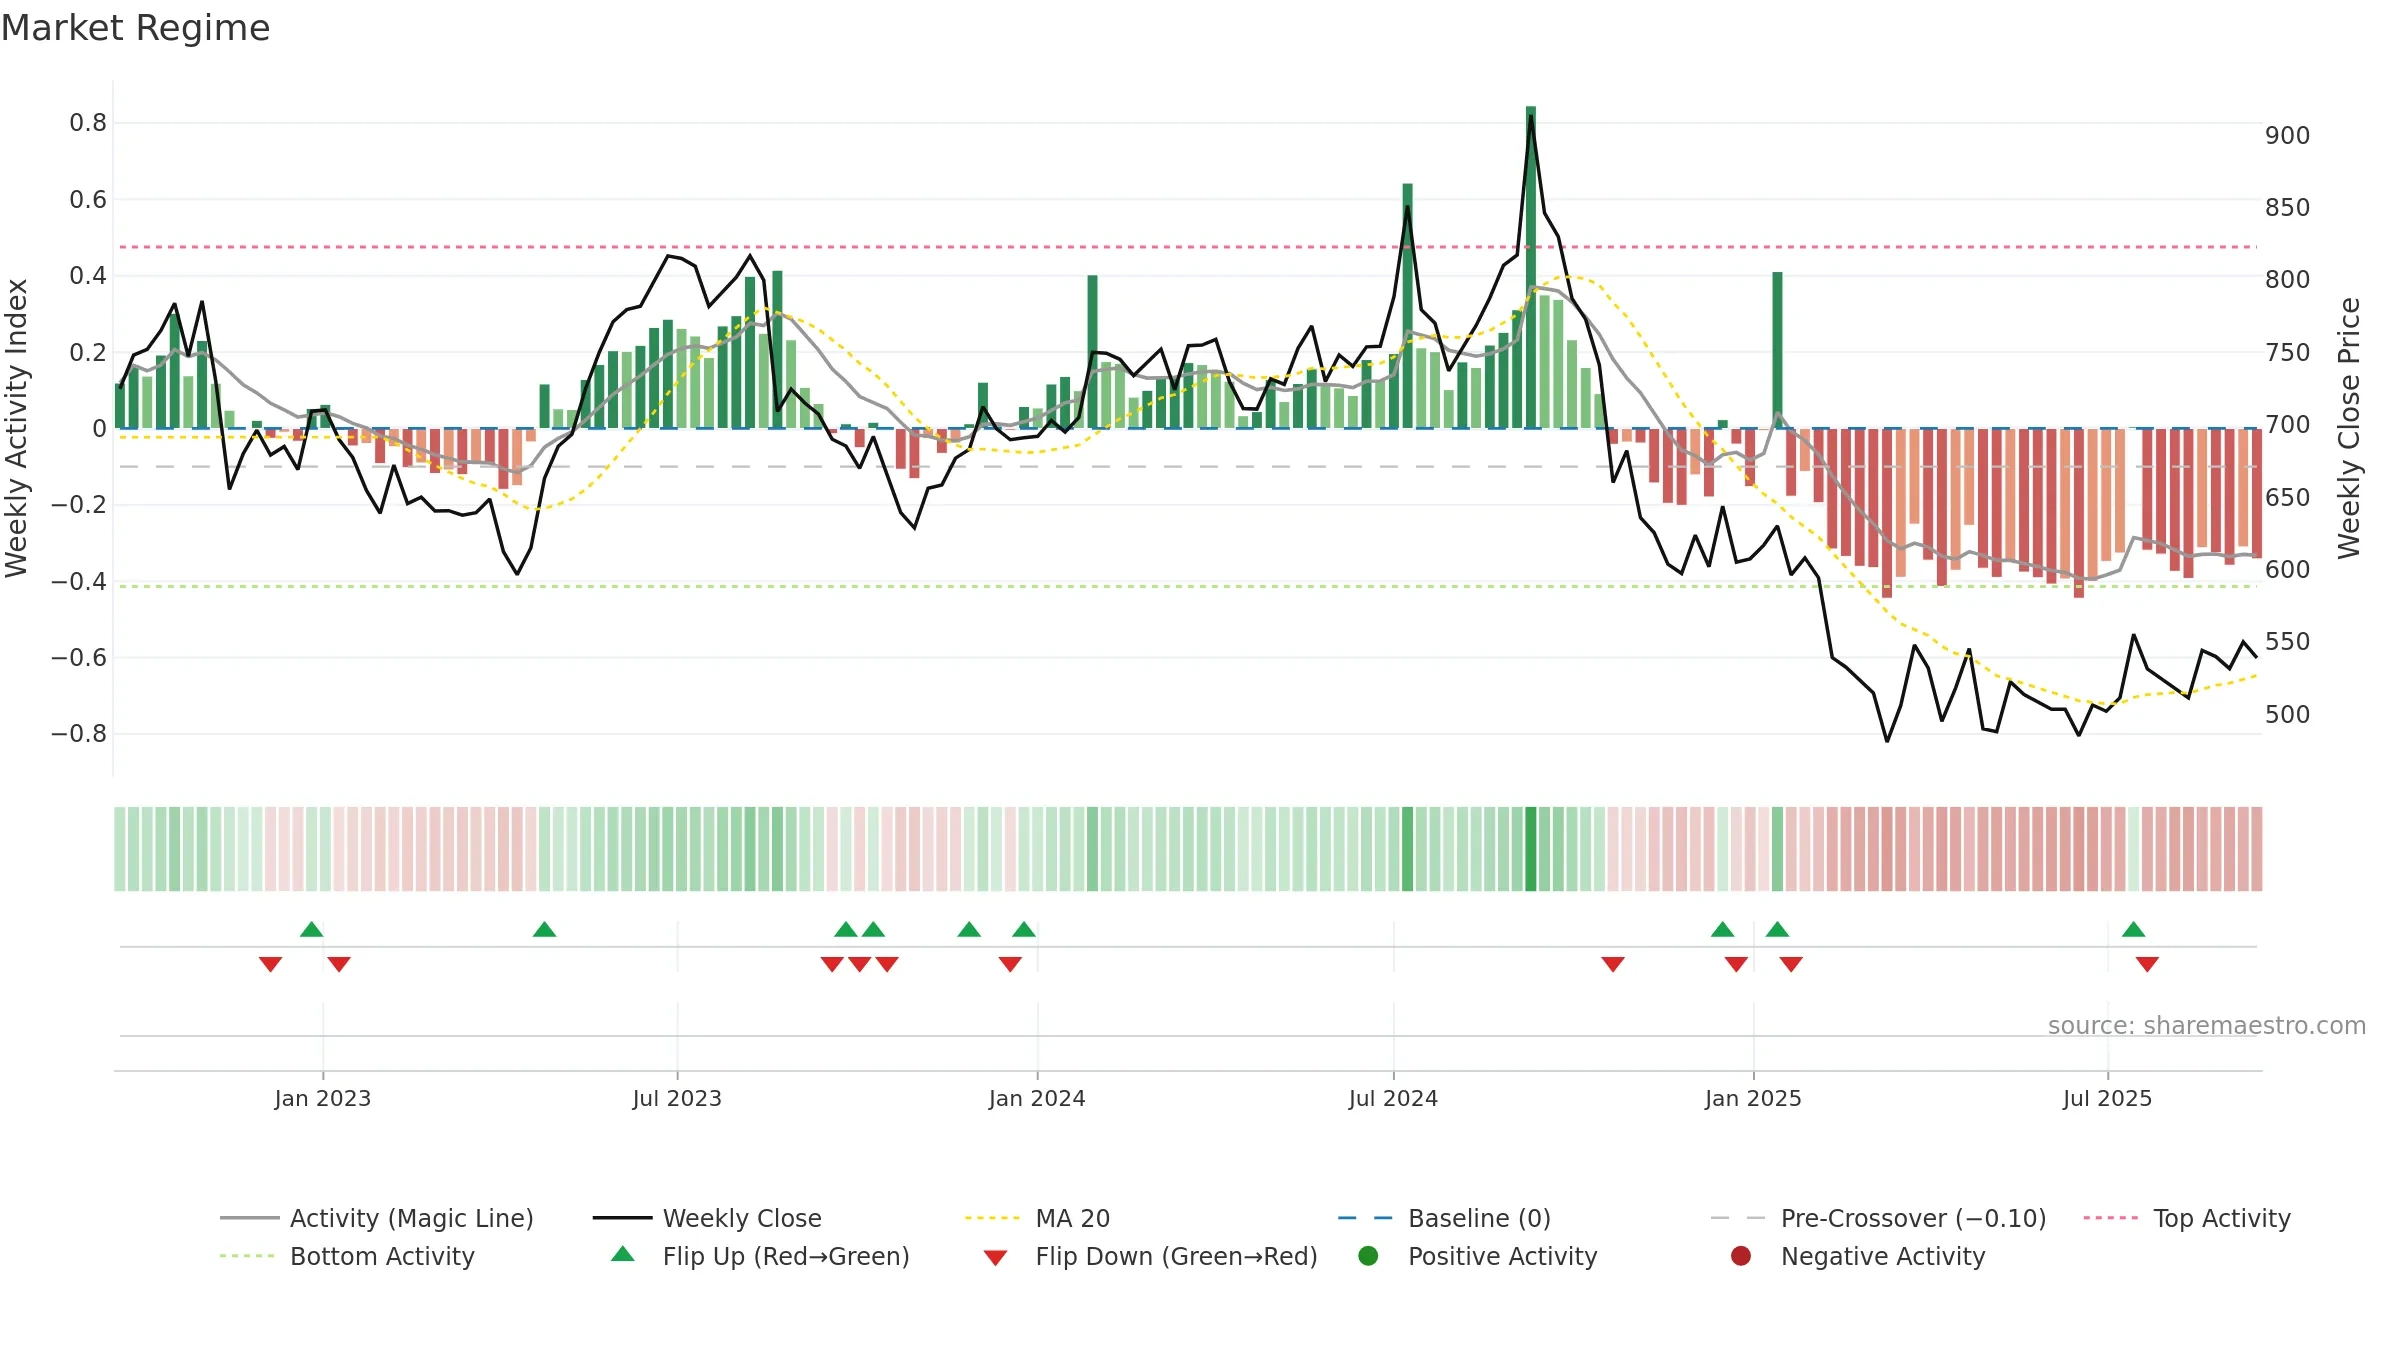The image size is (2400, 1350).
Task: Click the Negative Activity red circle icon
Action: 1741,1256
